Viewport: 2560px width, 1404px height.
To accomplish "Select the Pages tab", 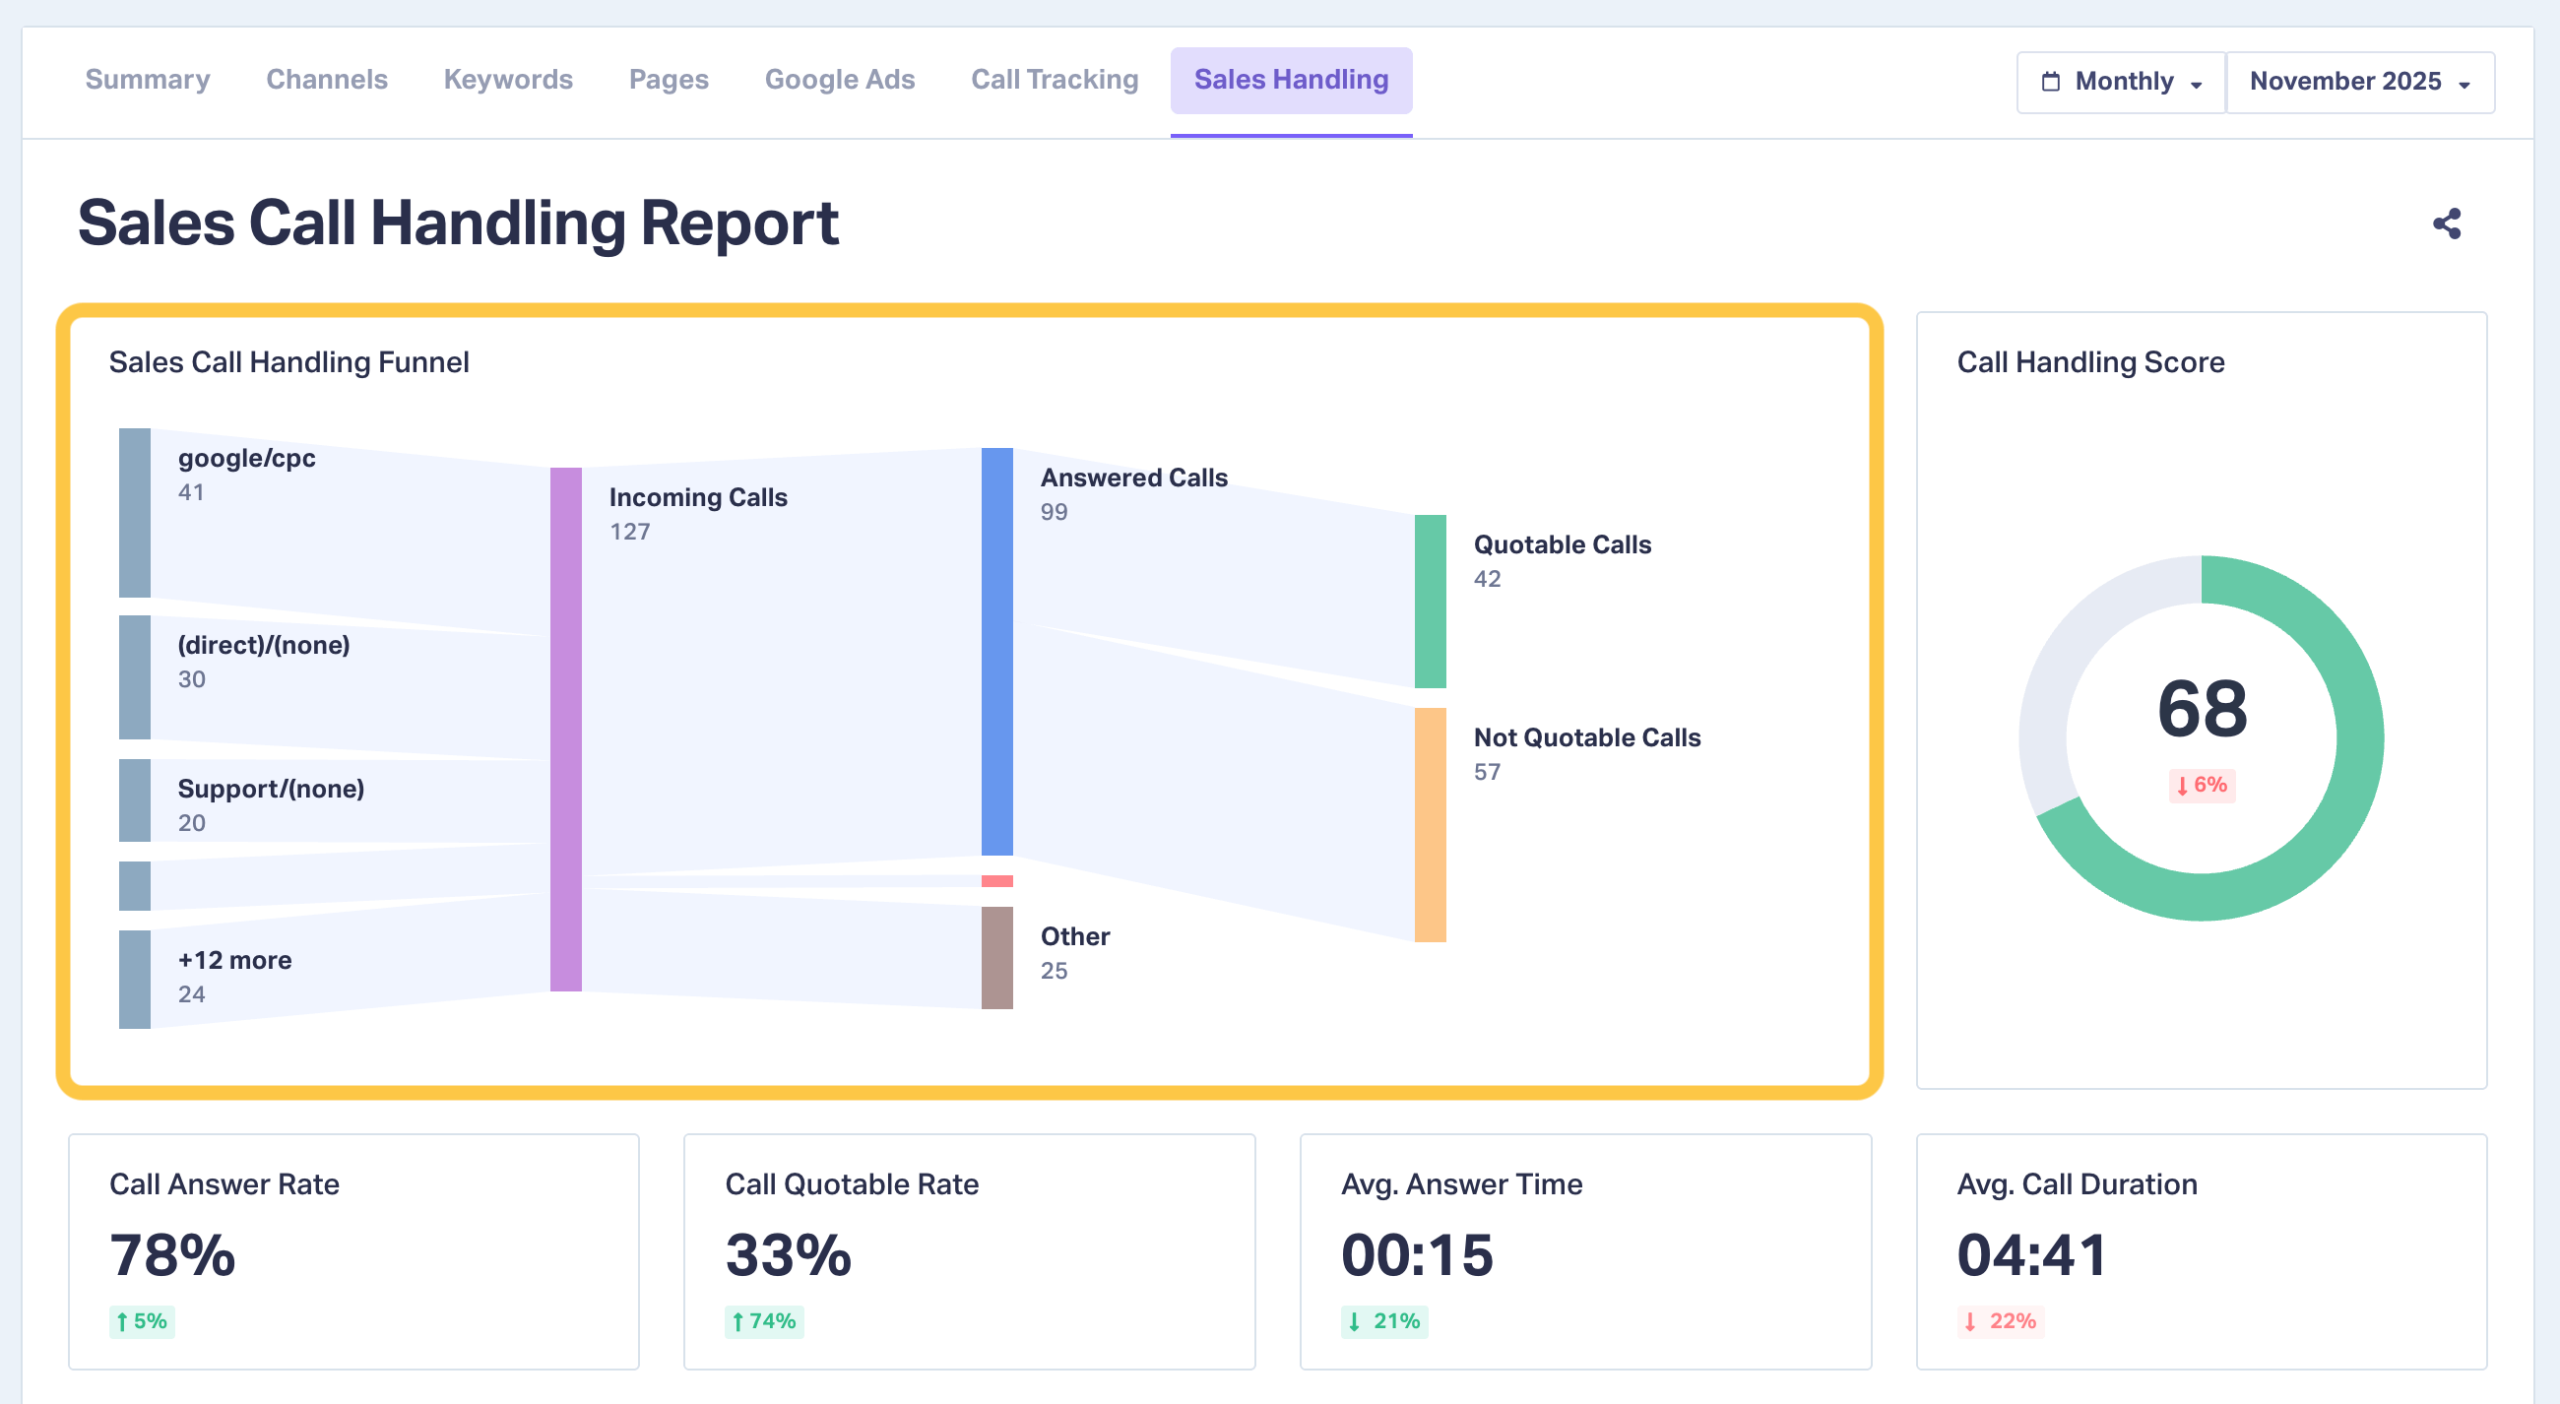I will click(x=668, y=79).
